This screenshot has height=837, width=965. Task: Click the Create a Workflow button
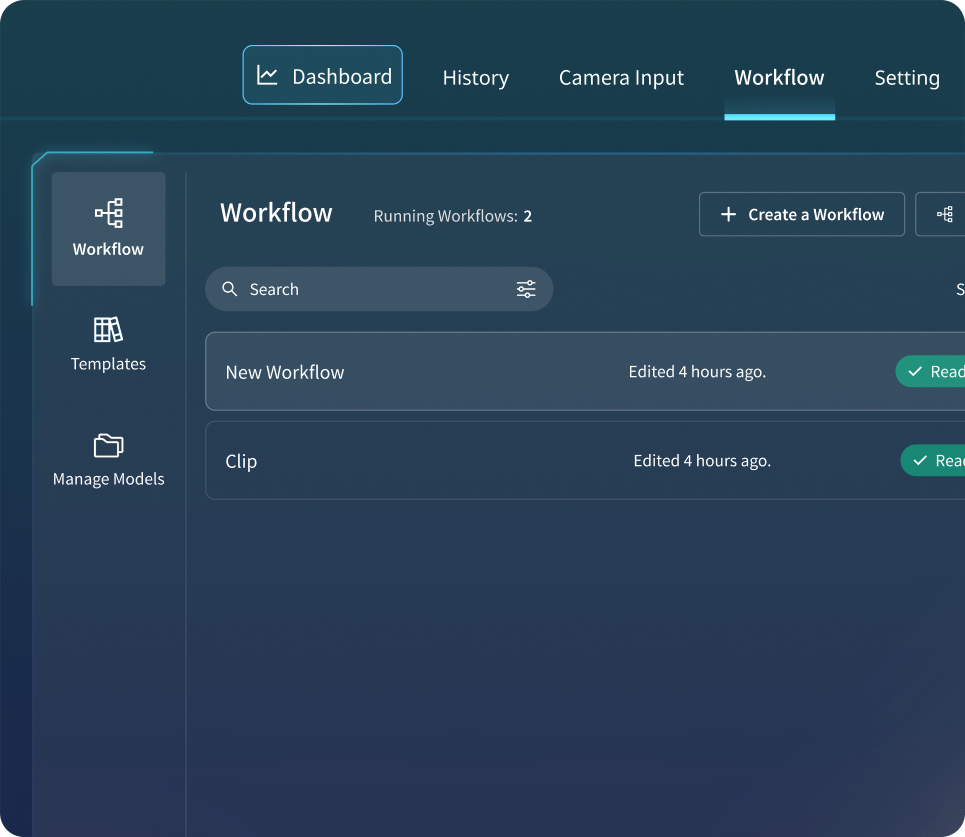click(801, 214)
